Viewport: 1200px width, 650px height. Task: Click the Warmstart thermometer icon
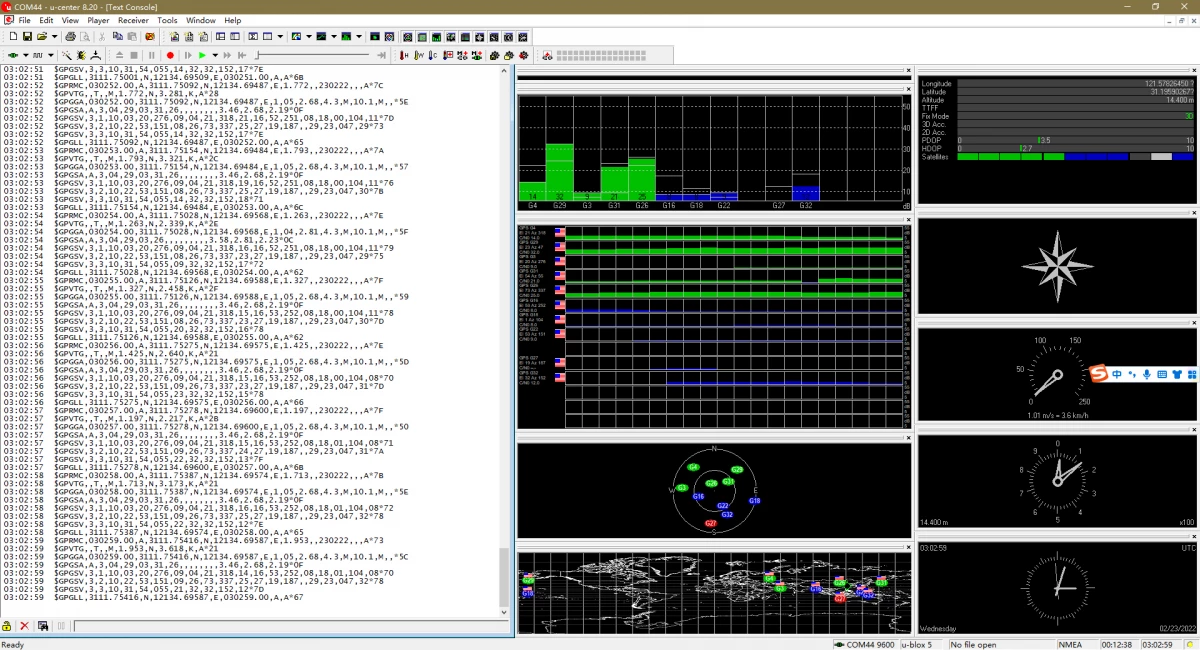click(x=419, y=55)
